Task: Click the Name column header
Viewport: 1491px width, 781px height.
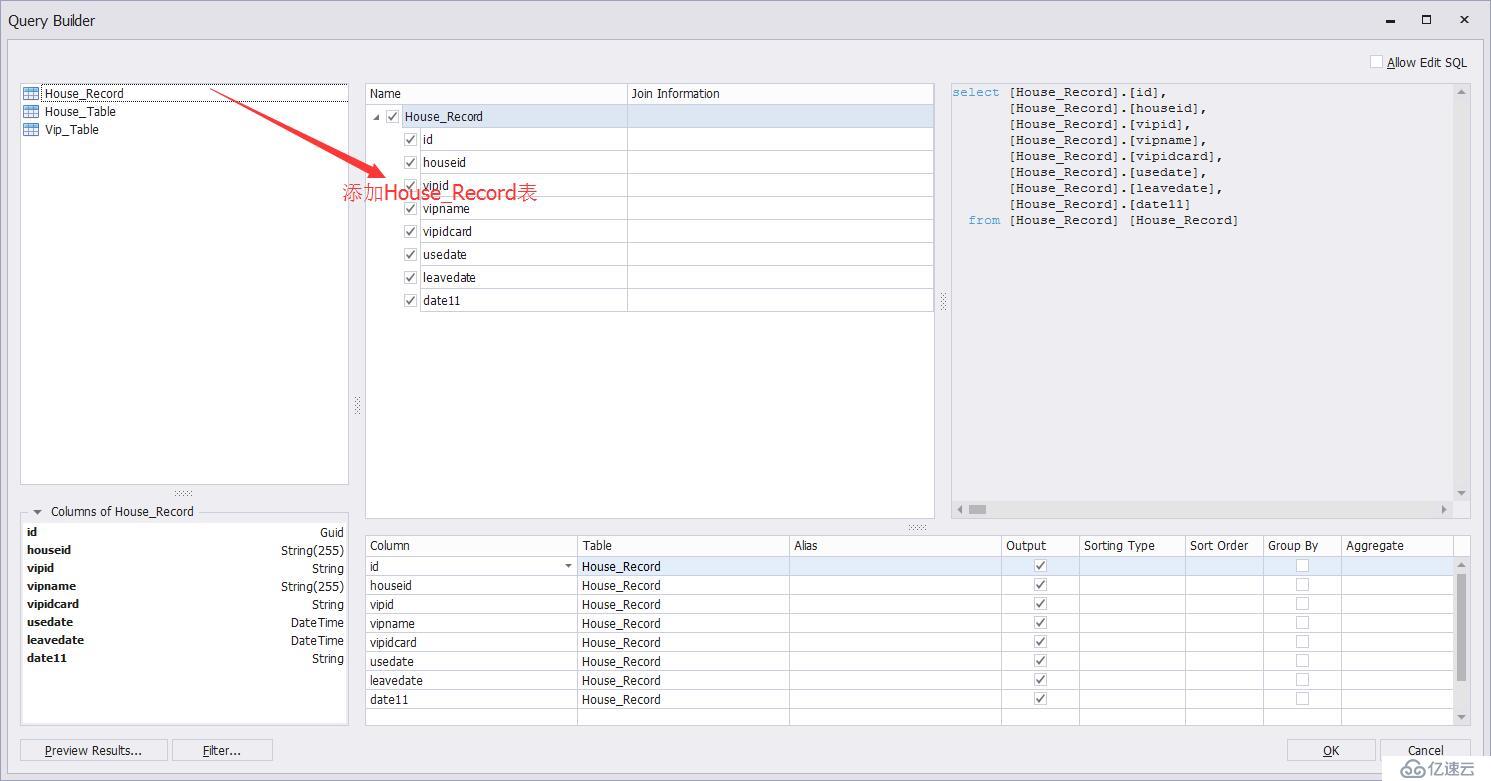Action: [496, 94]
